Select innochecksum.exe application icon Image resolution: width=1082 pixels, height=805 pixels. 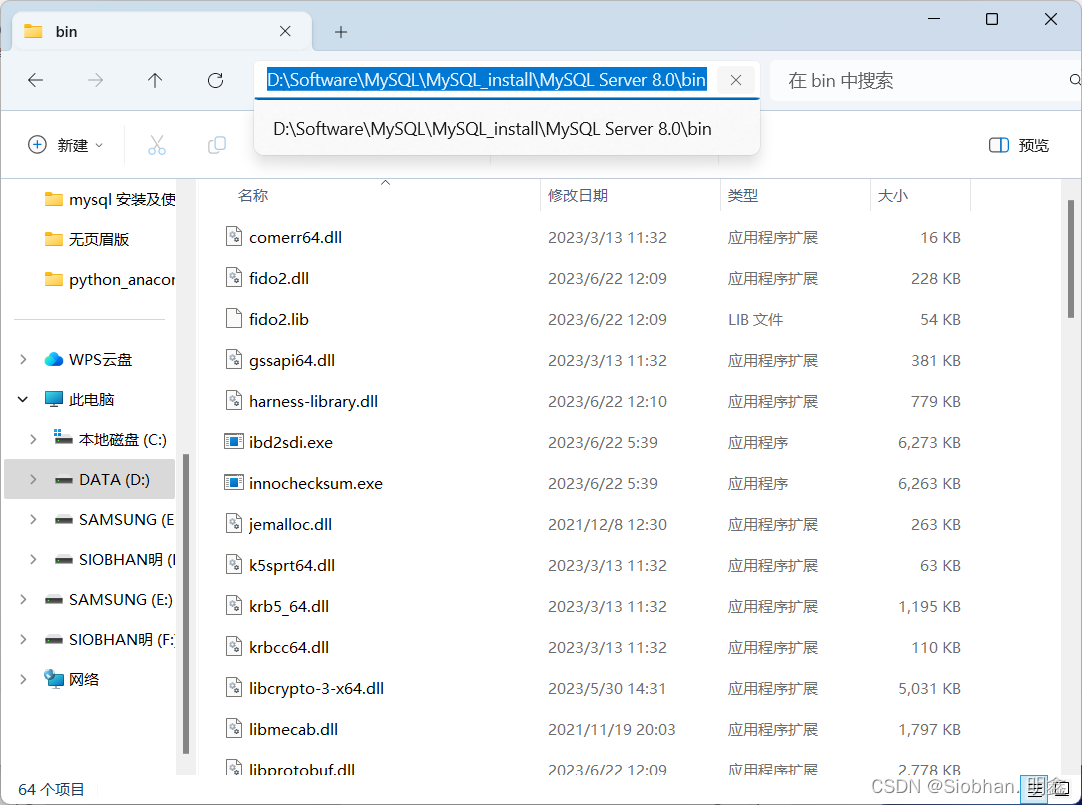click(x=234, y=483)
